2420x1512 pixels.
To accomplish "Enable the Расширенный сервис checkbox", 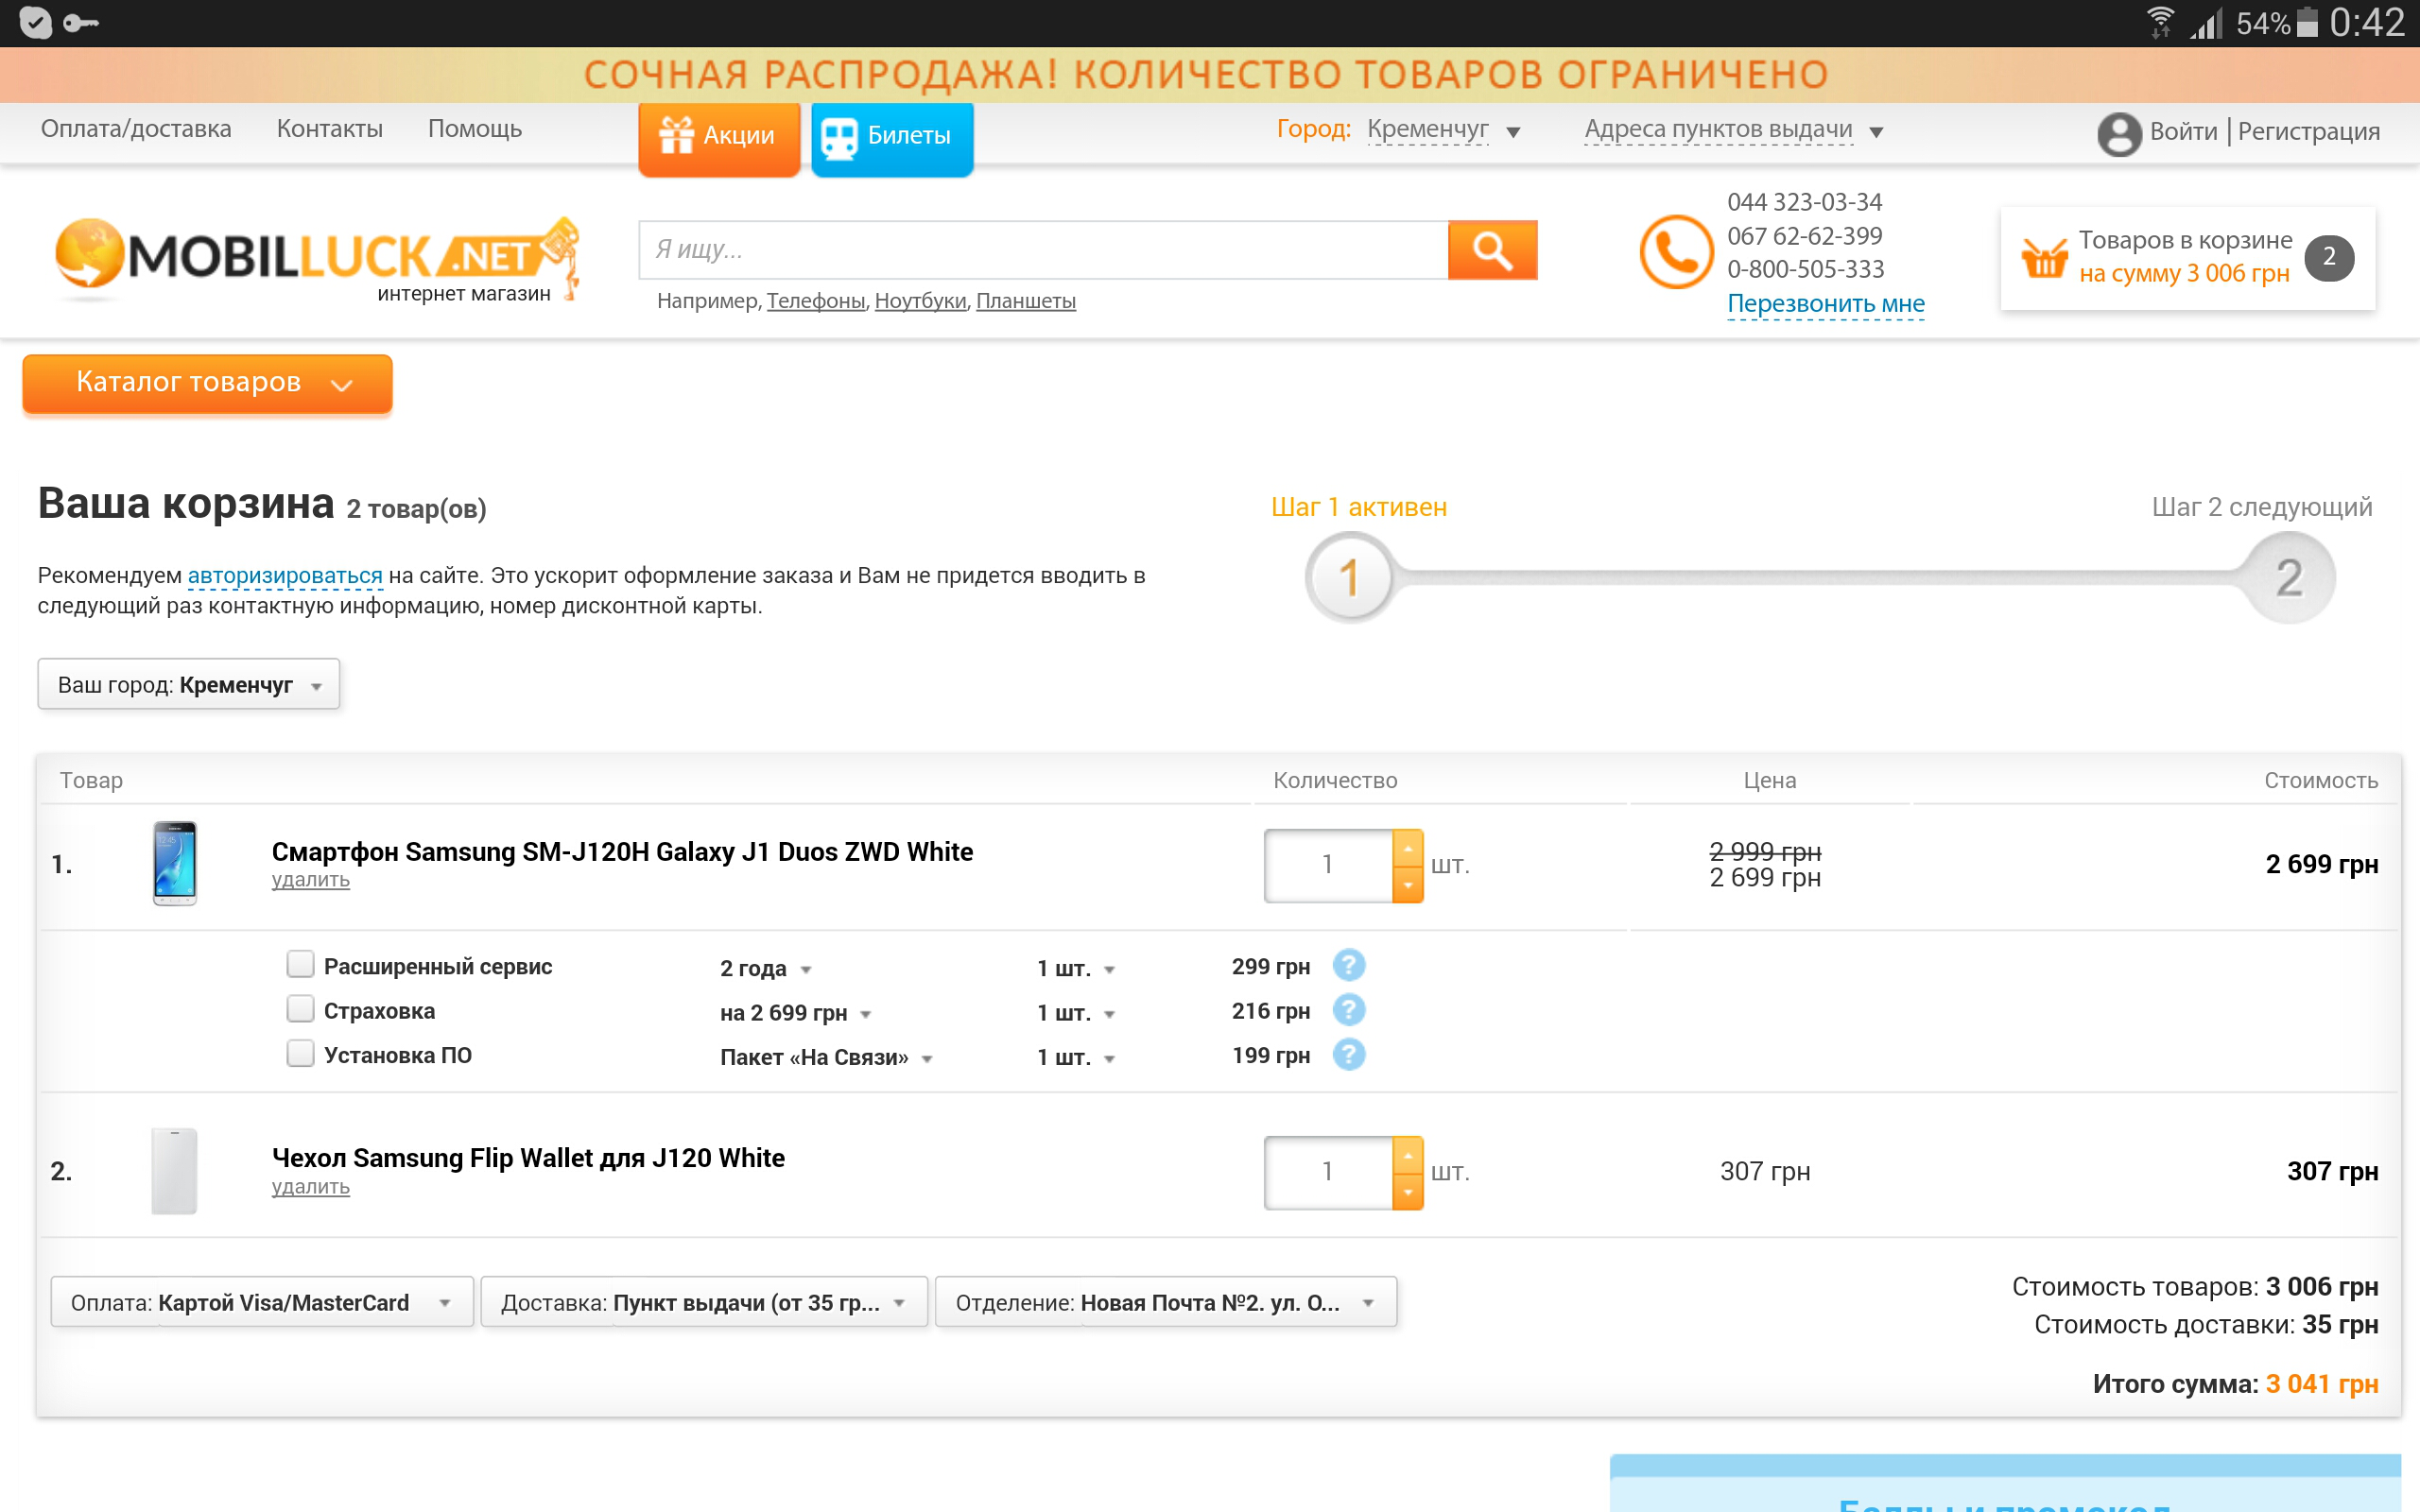I will tap(300, 965).
